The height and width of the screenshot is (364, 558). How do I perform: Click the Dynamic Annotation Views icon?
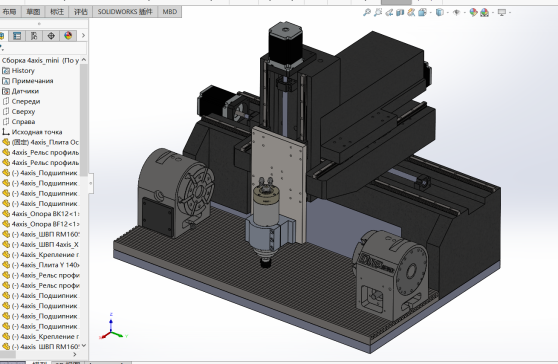tap(411, 12)
